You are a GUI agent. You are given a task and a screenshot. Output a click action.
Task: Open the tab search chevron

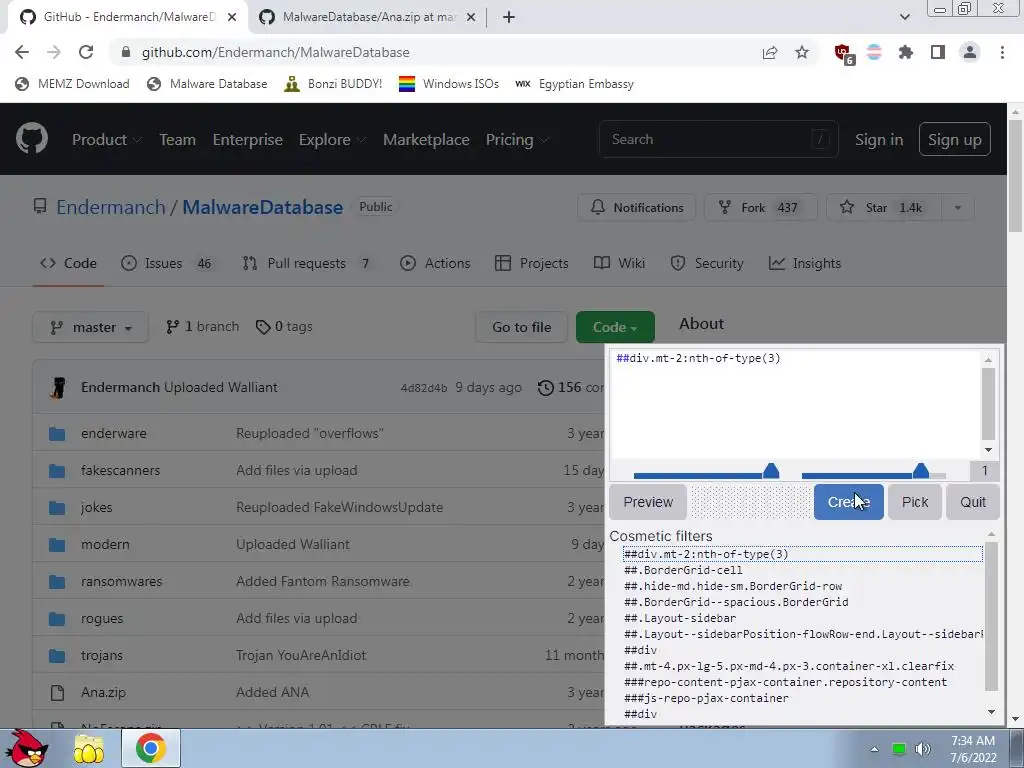904,17
